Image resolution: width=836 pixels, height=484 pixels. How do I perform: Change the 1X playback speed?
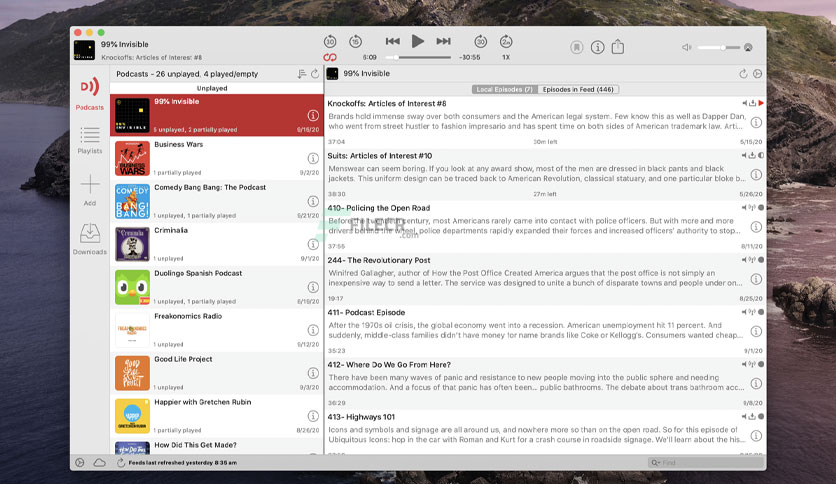pos(506,57)
